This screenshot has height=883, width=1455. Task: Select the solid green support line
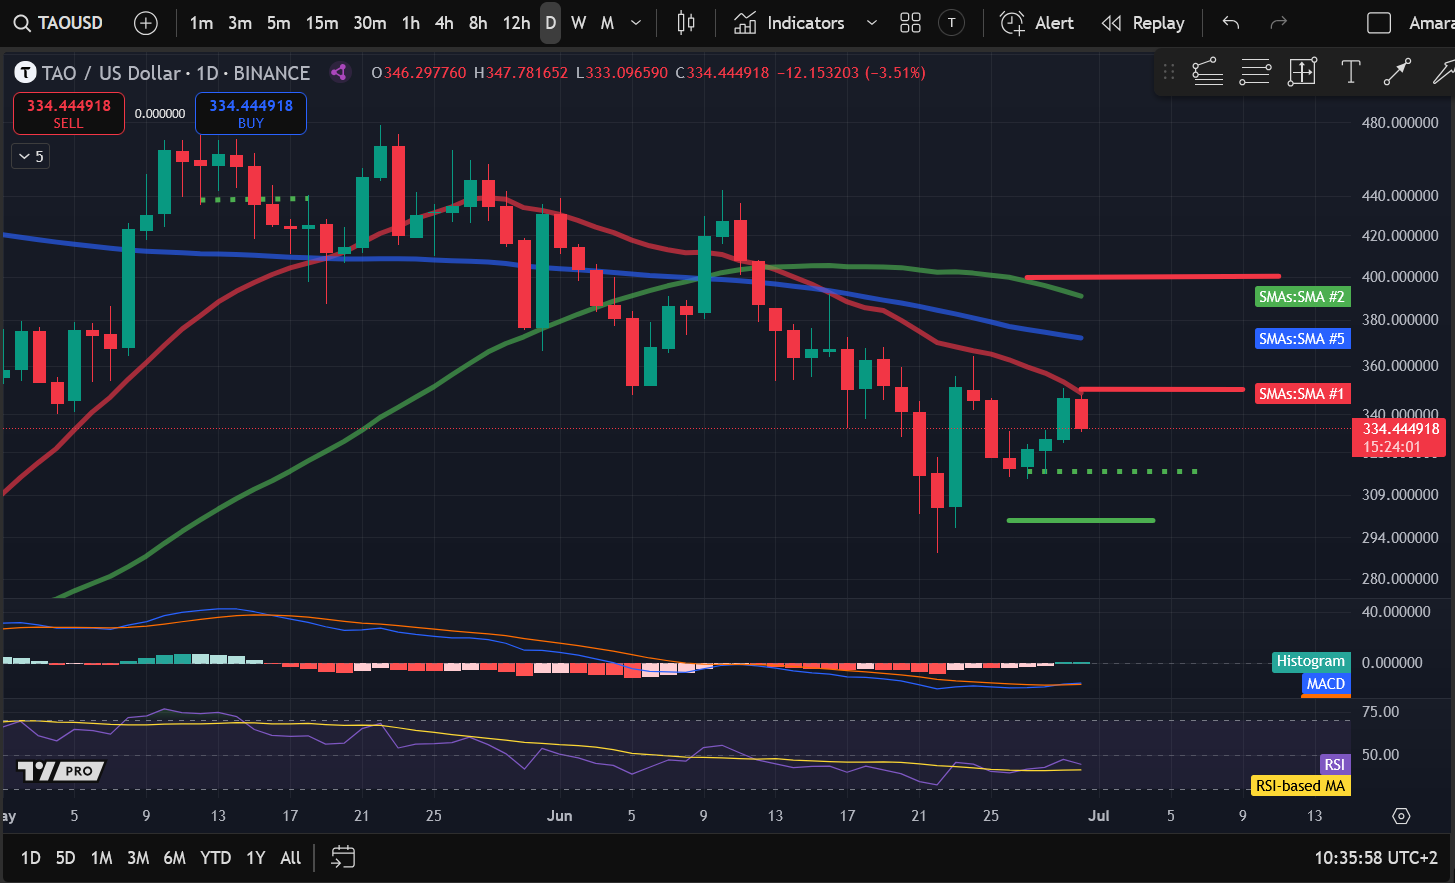point(1081,520)
